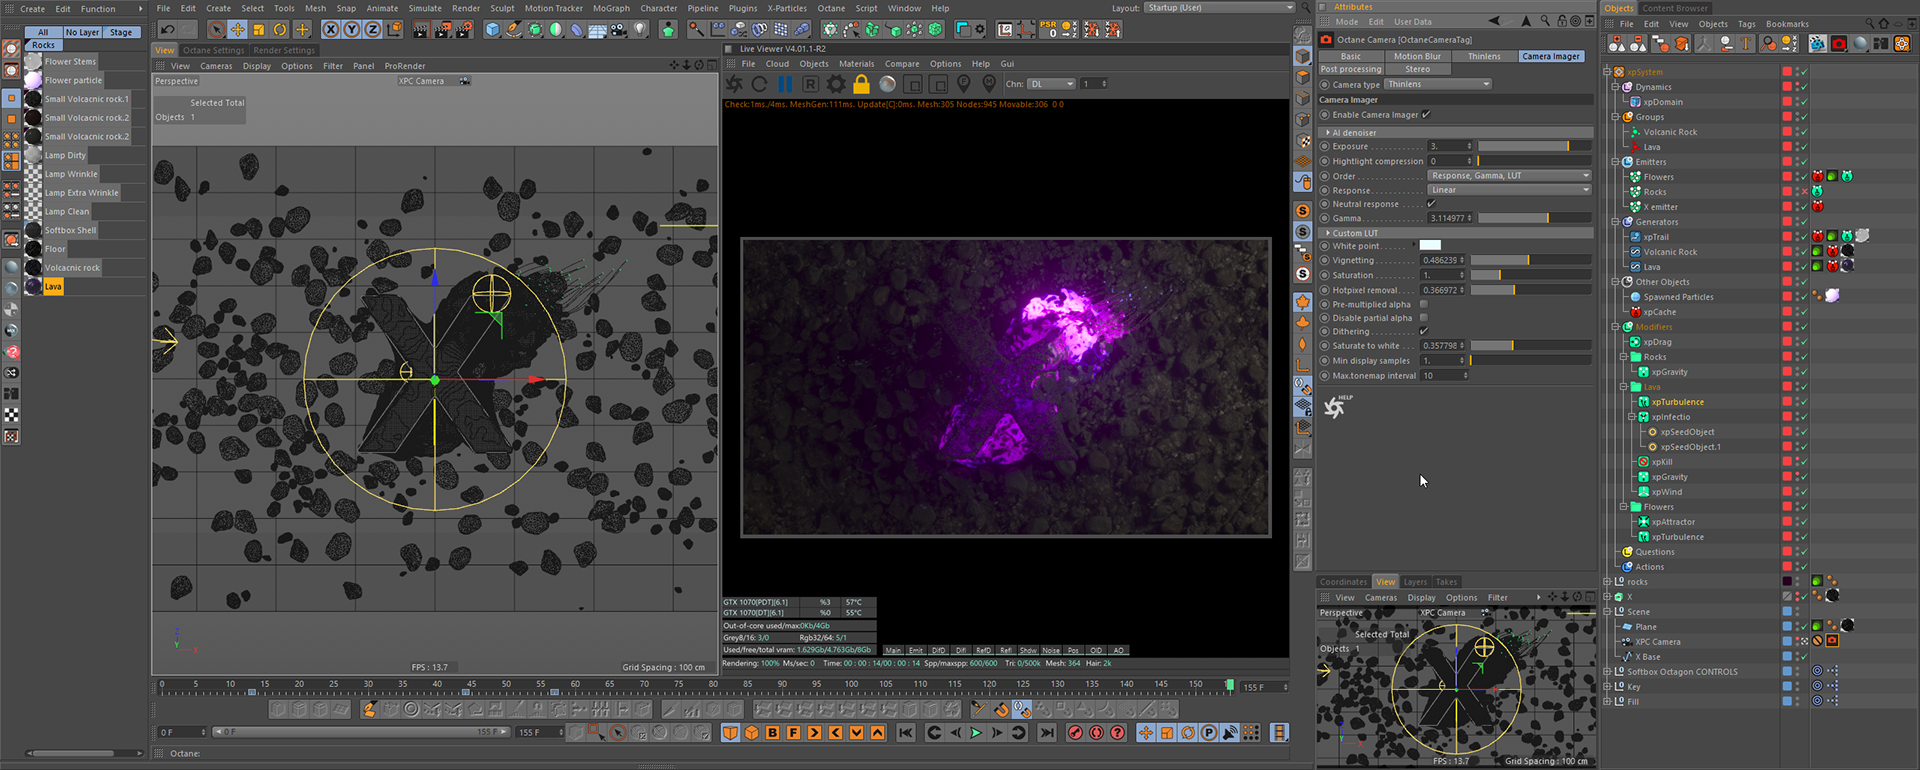This screenshot has width=1920, height=770.
Task: Click the Noise pass button in Live Viewer
Action: [x=1051, y=650]
